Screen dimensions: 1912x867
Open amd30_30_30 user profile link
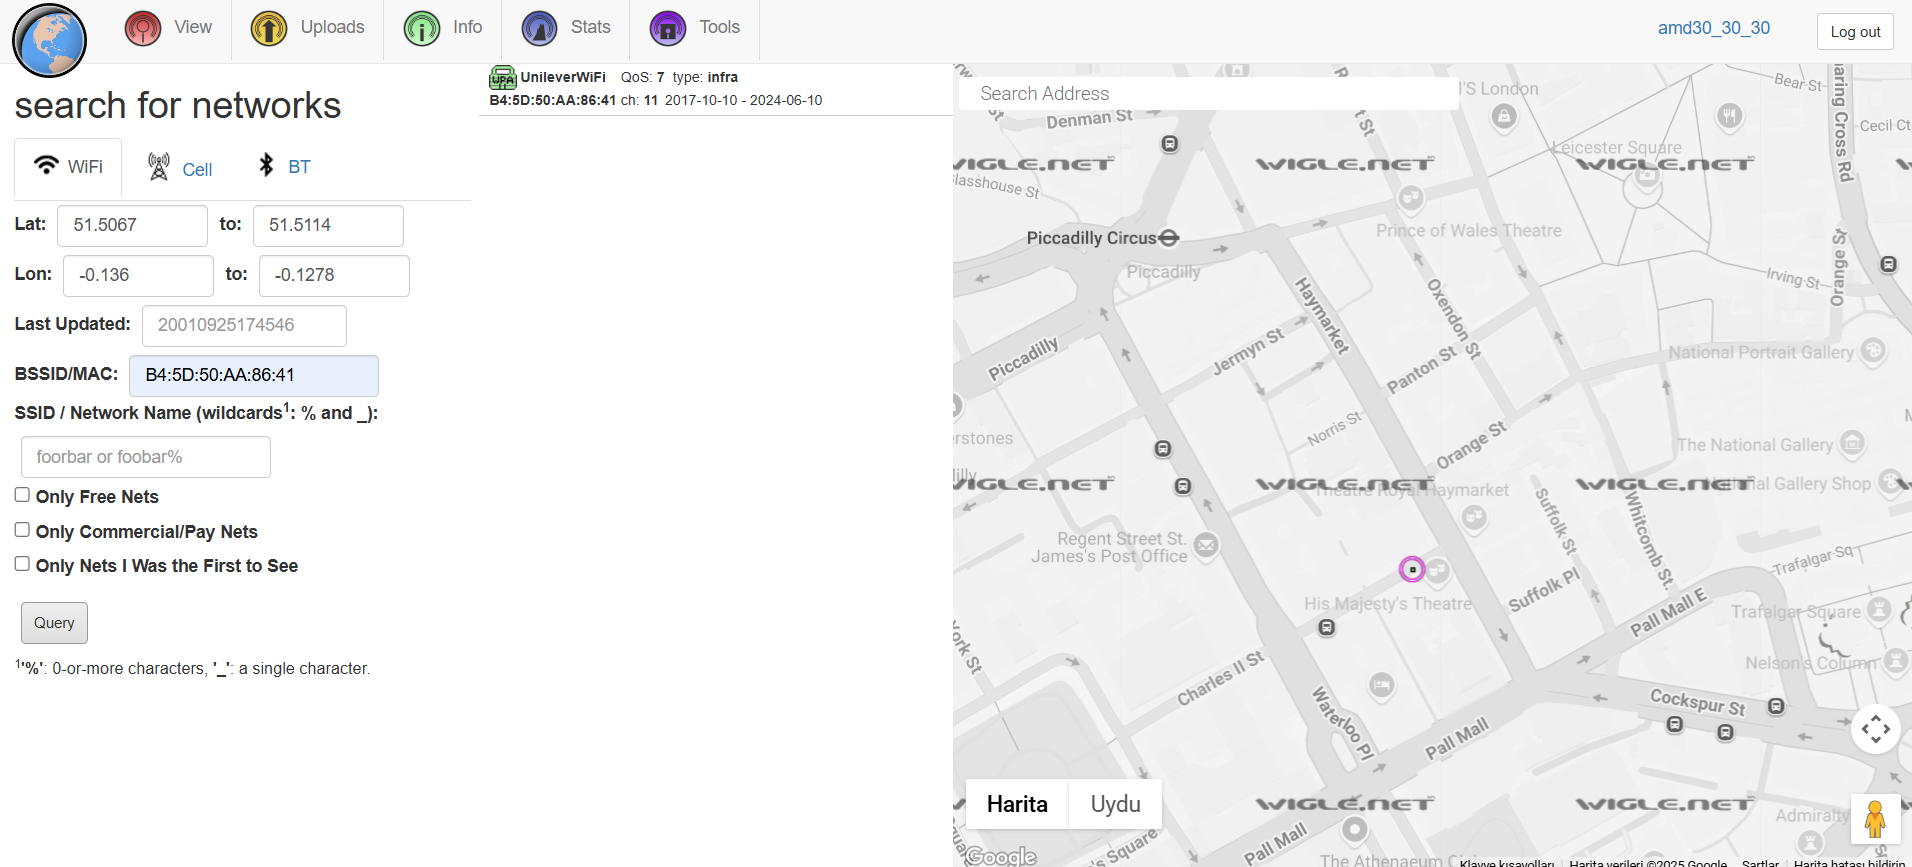[x=1713, y=28]
